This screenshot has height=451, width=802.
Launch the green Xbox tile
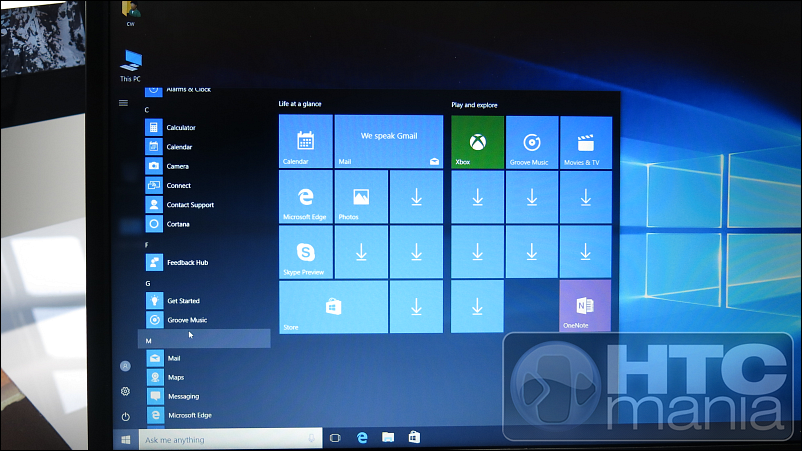click(478, 142)
